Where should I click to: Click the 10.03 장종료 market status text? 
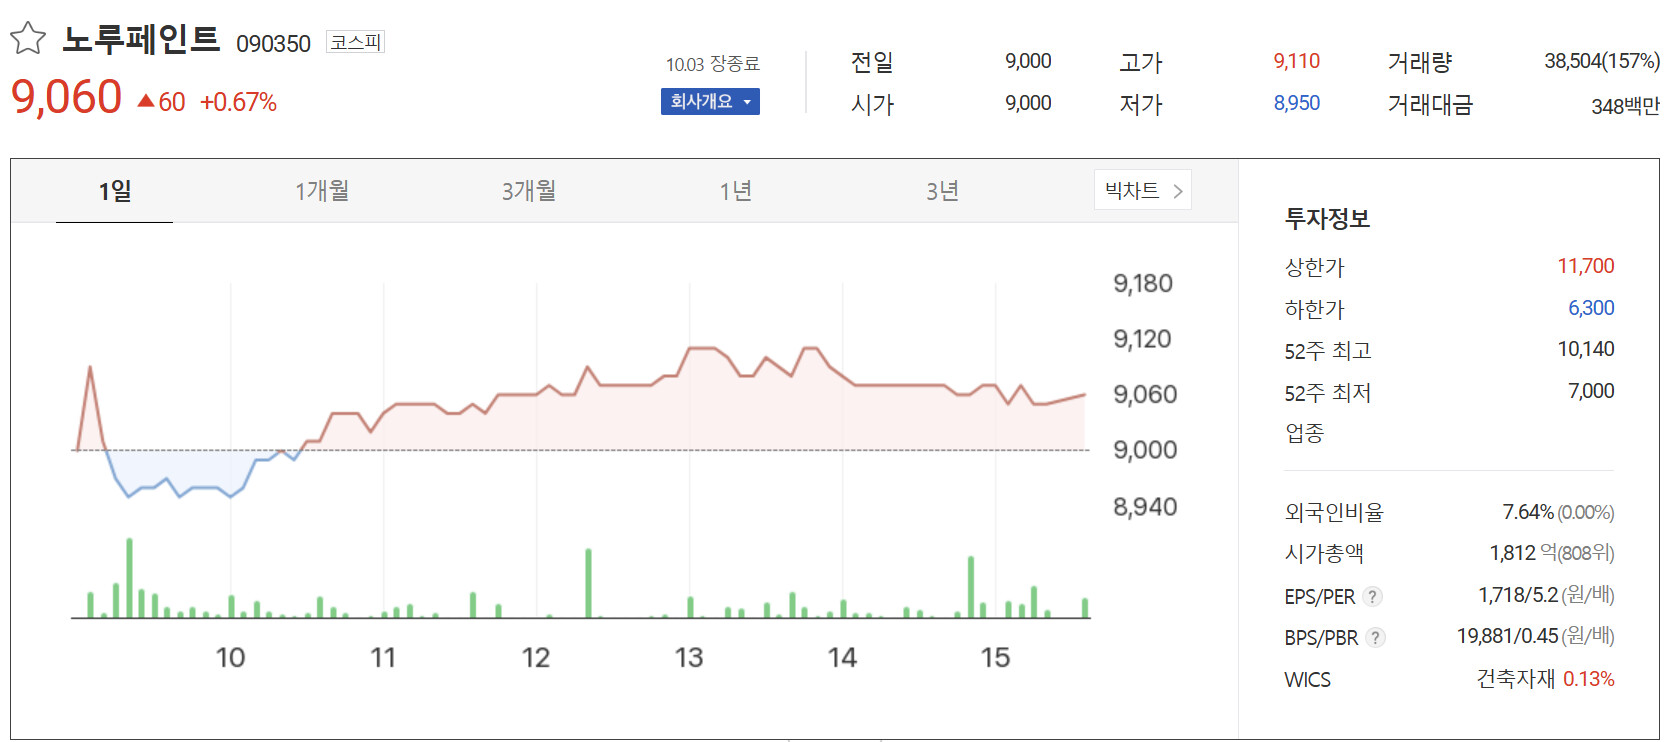(713, 64)
